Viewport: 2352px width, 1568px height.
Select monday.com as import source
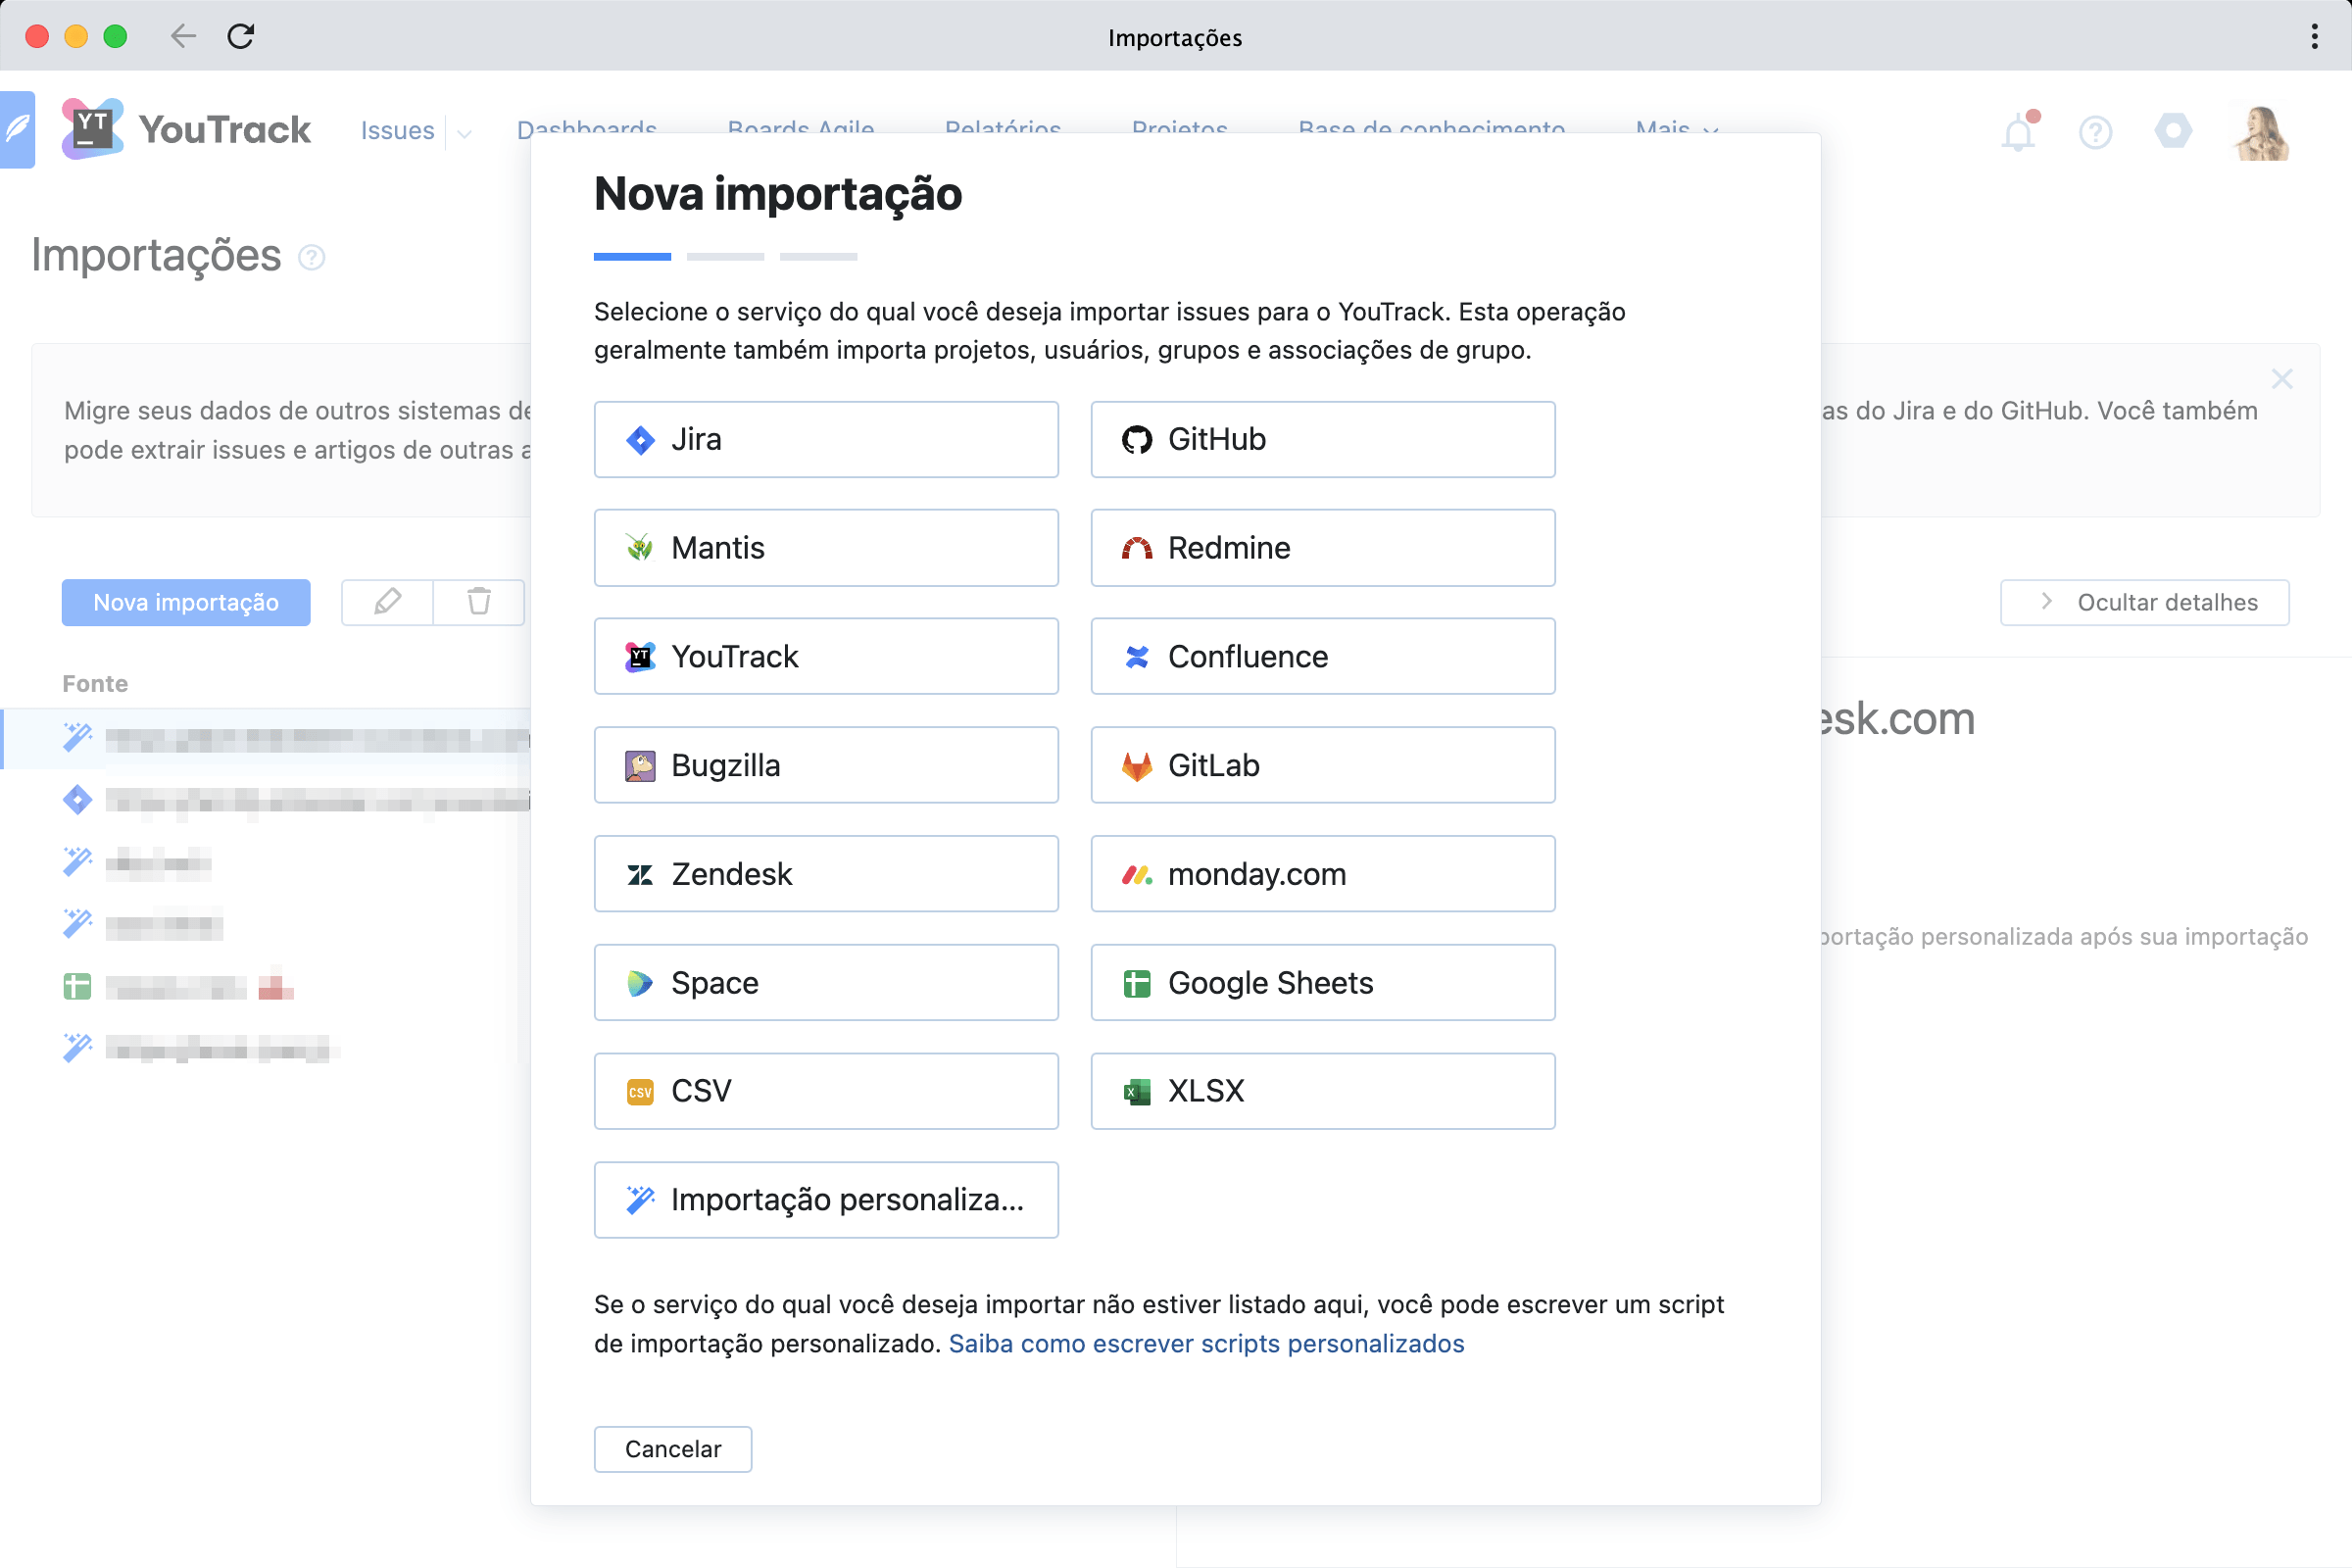pos(1322,873)
